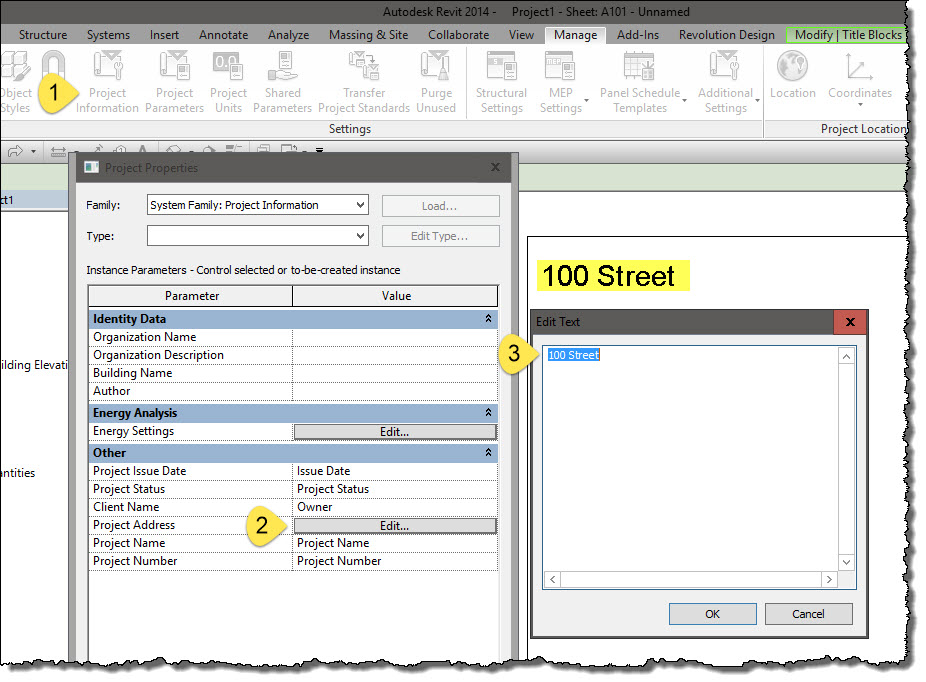Click the Redo arrow in quick toolbar
Viewport: 926px width, 682px height.
(15, 151)
